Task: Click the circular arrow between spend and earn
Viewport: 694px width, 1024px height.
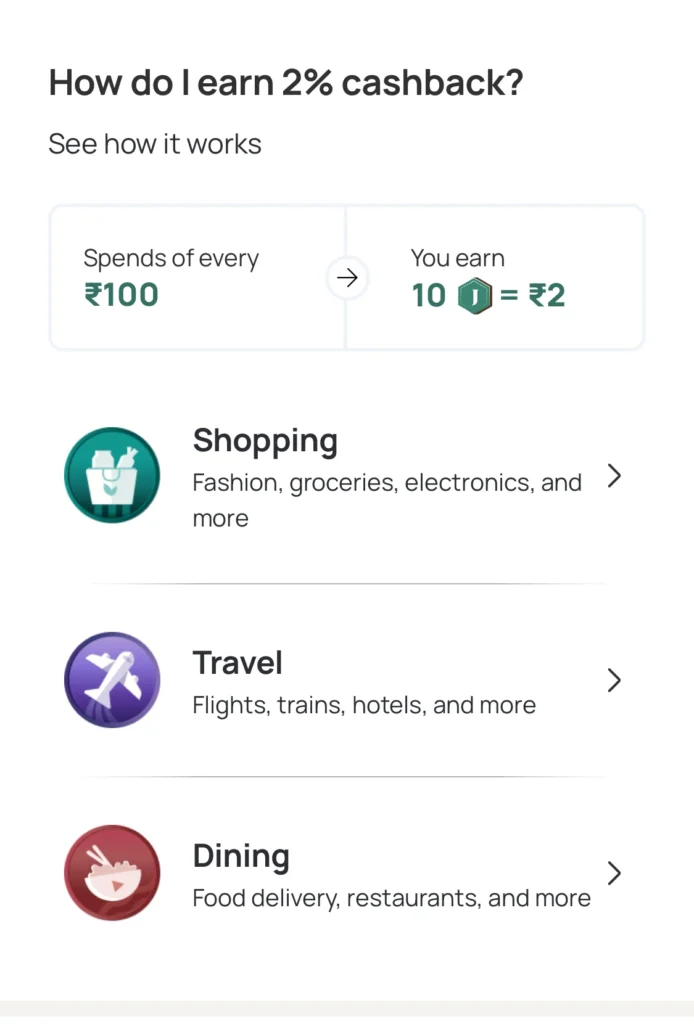Action: pos(347,278)
